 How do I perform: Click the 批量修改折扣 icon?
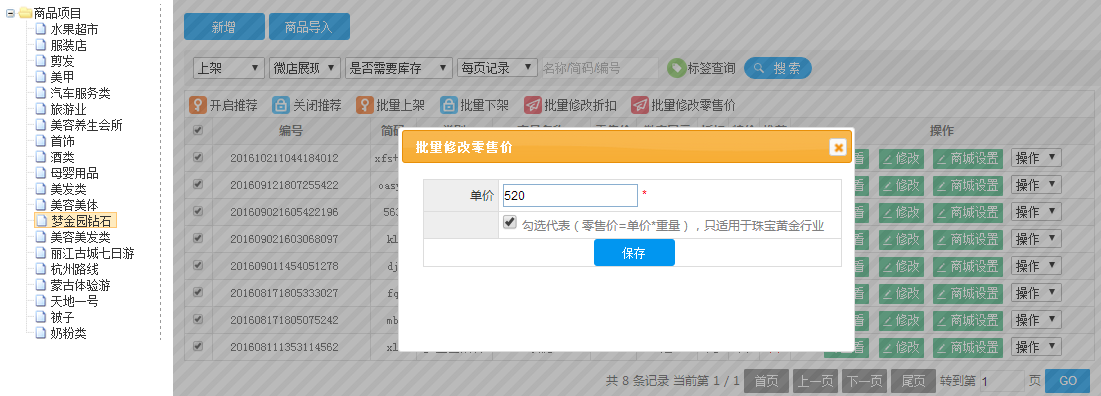[x=533, y=105]
